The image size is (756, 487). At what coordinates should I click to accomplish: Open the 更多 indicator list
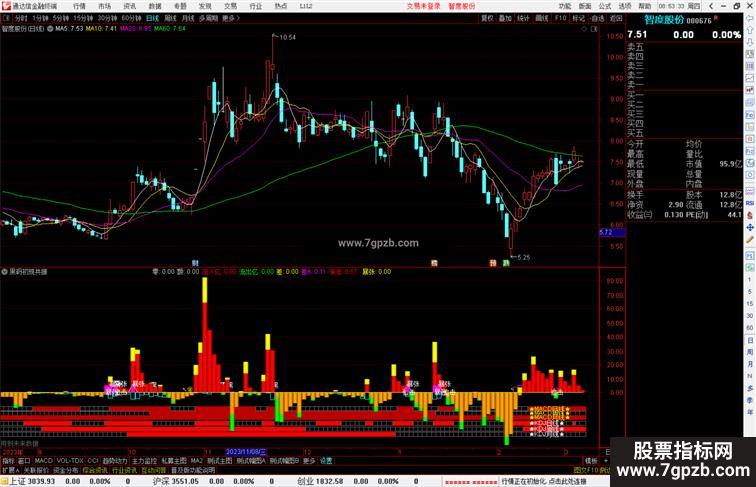click(x=309, y=461)
